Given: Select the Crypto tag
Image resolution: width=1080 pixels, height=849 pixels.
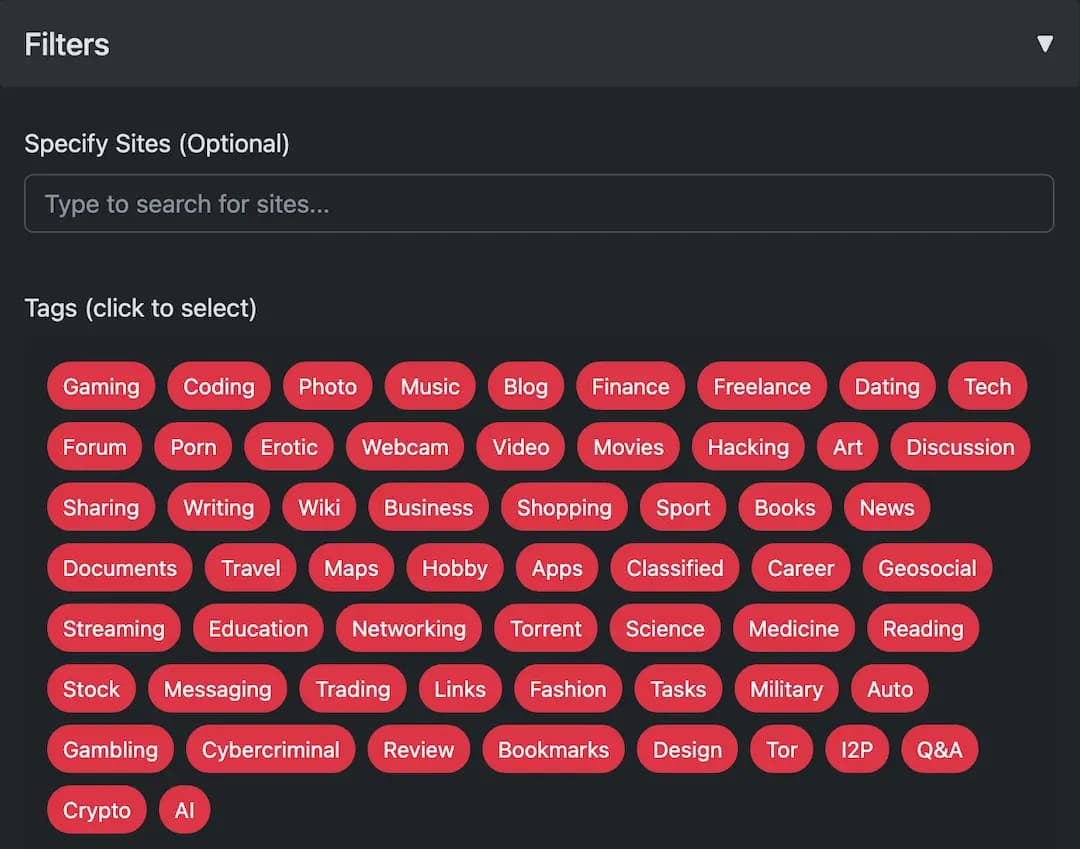Looking at the screenshot, I should (x=97, y=810).
